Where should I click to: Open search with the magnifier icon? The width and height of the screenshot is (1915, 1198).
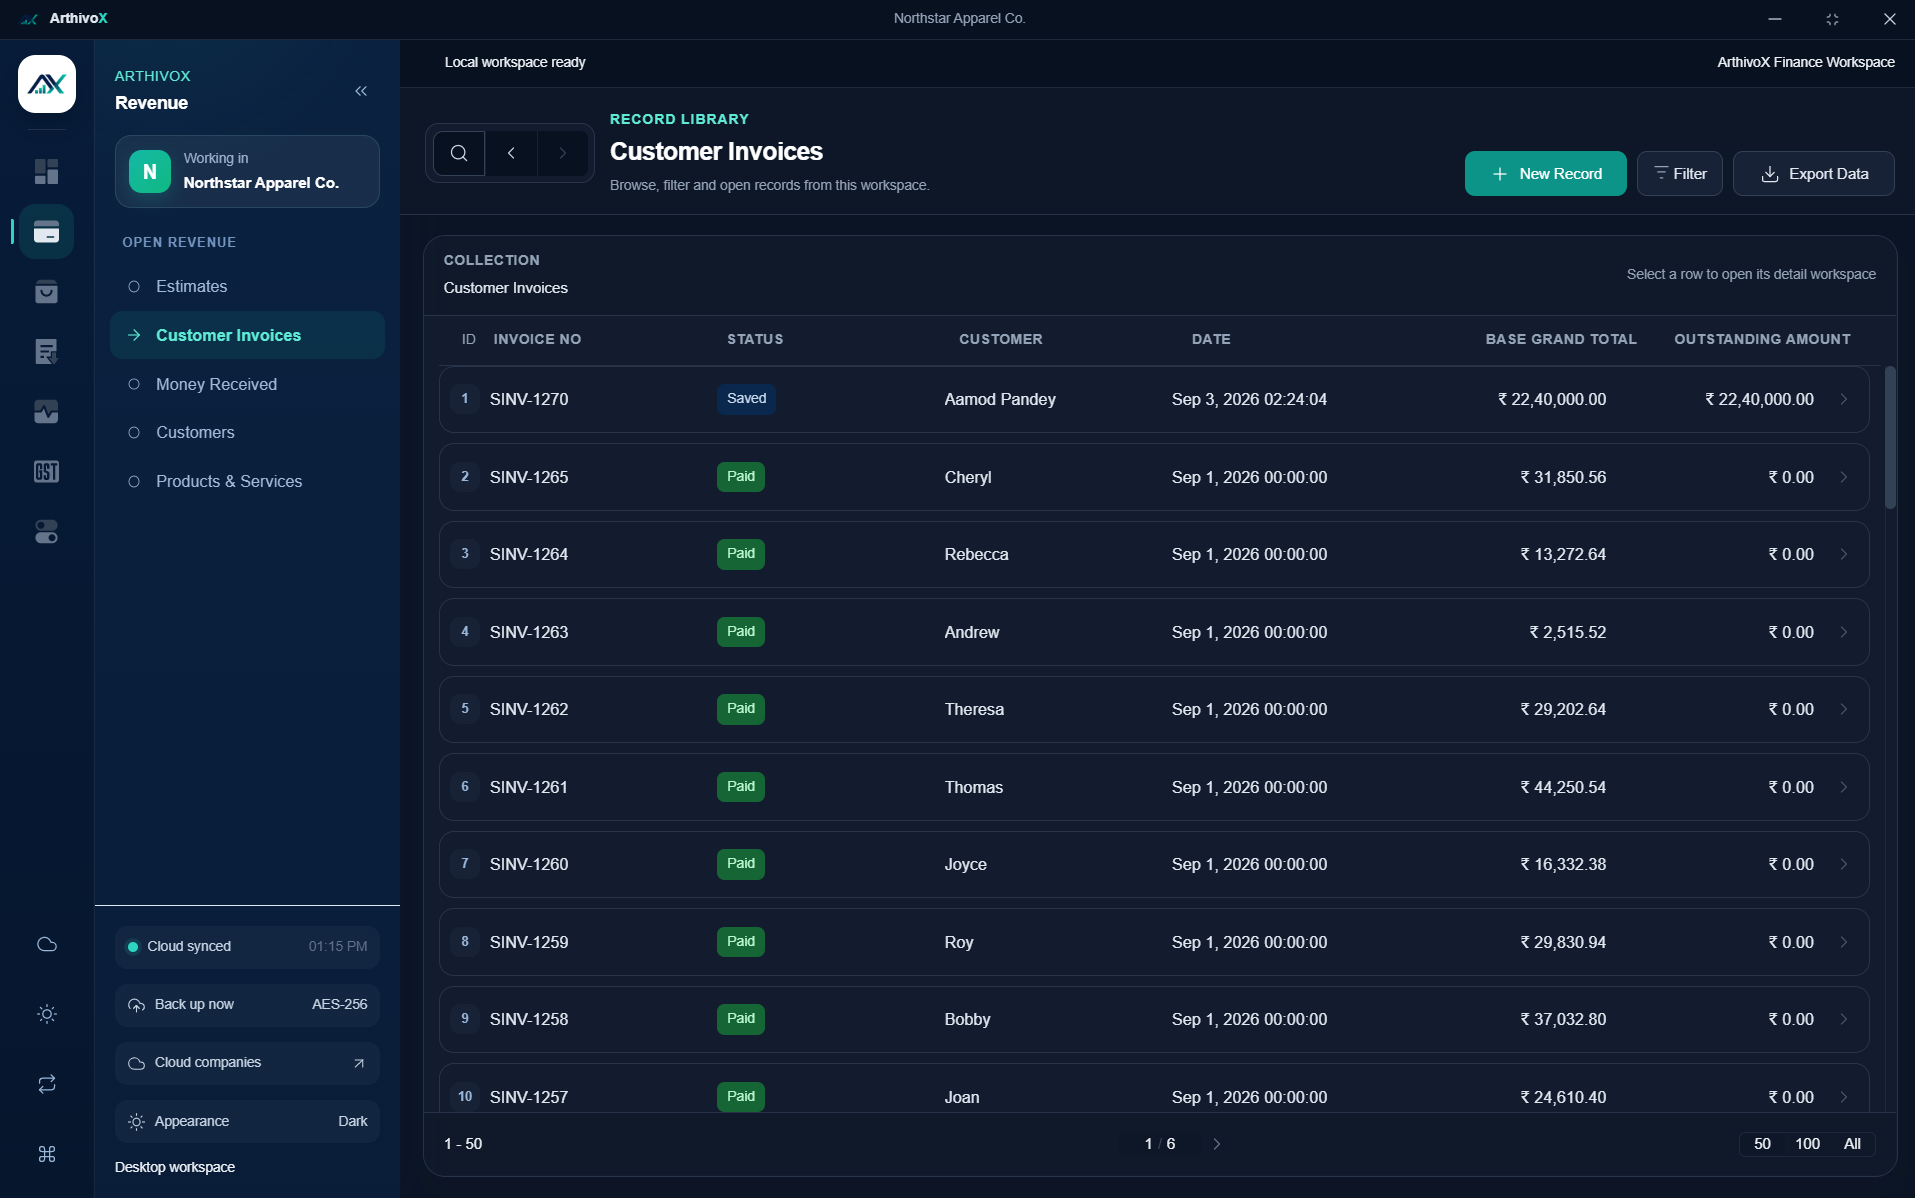pos(459,153)
